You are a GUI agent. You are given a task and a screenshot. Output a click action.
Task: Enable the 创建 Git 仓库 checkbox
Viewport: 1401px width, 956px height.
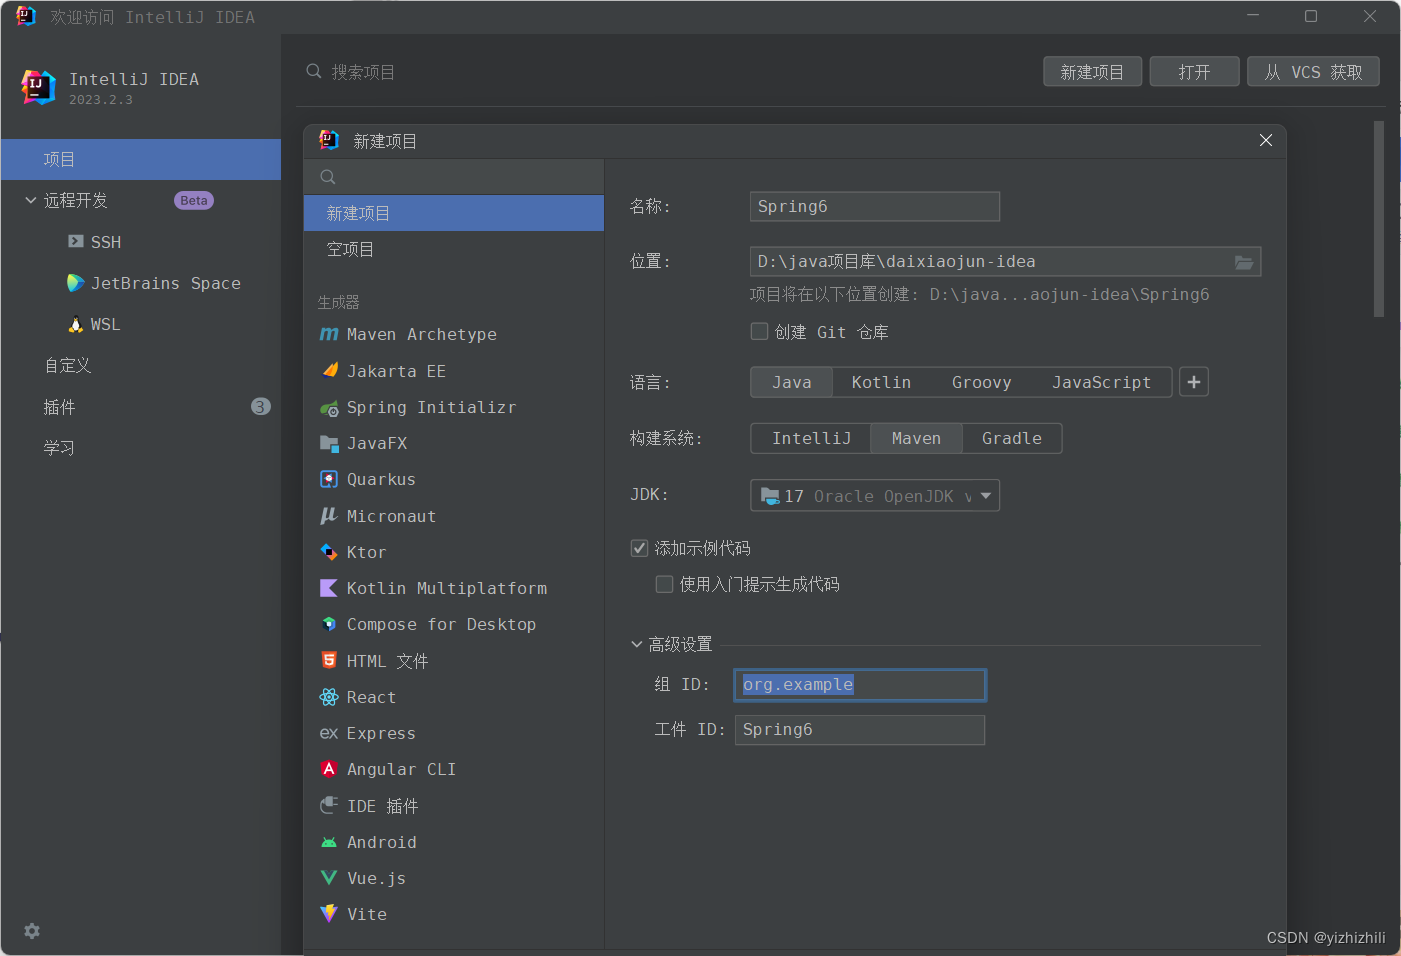click(759, 331)
